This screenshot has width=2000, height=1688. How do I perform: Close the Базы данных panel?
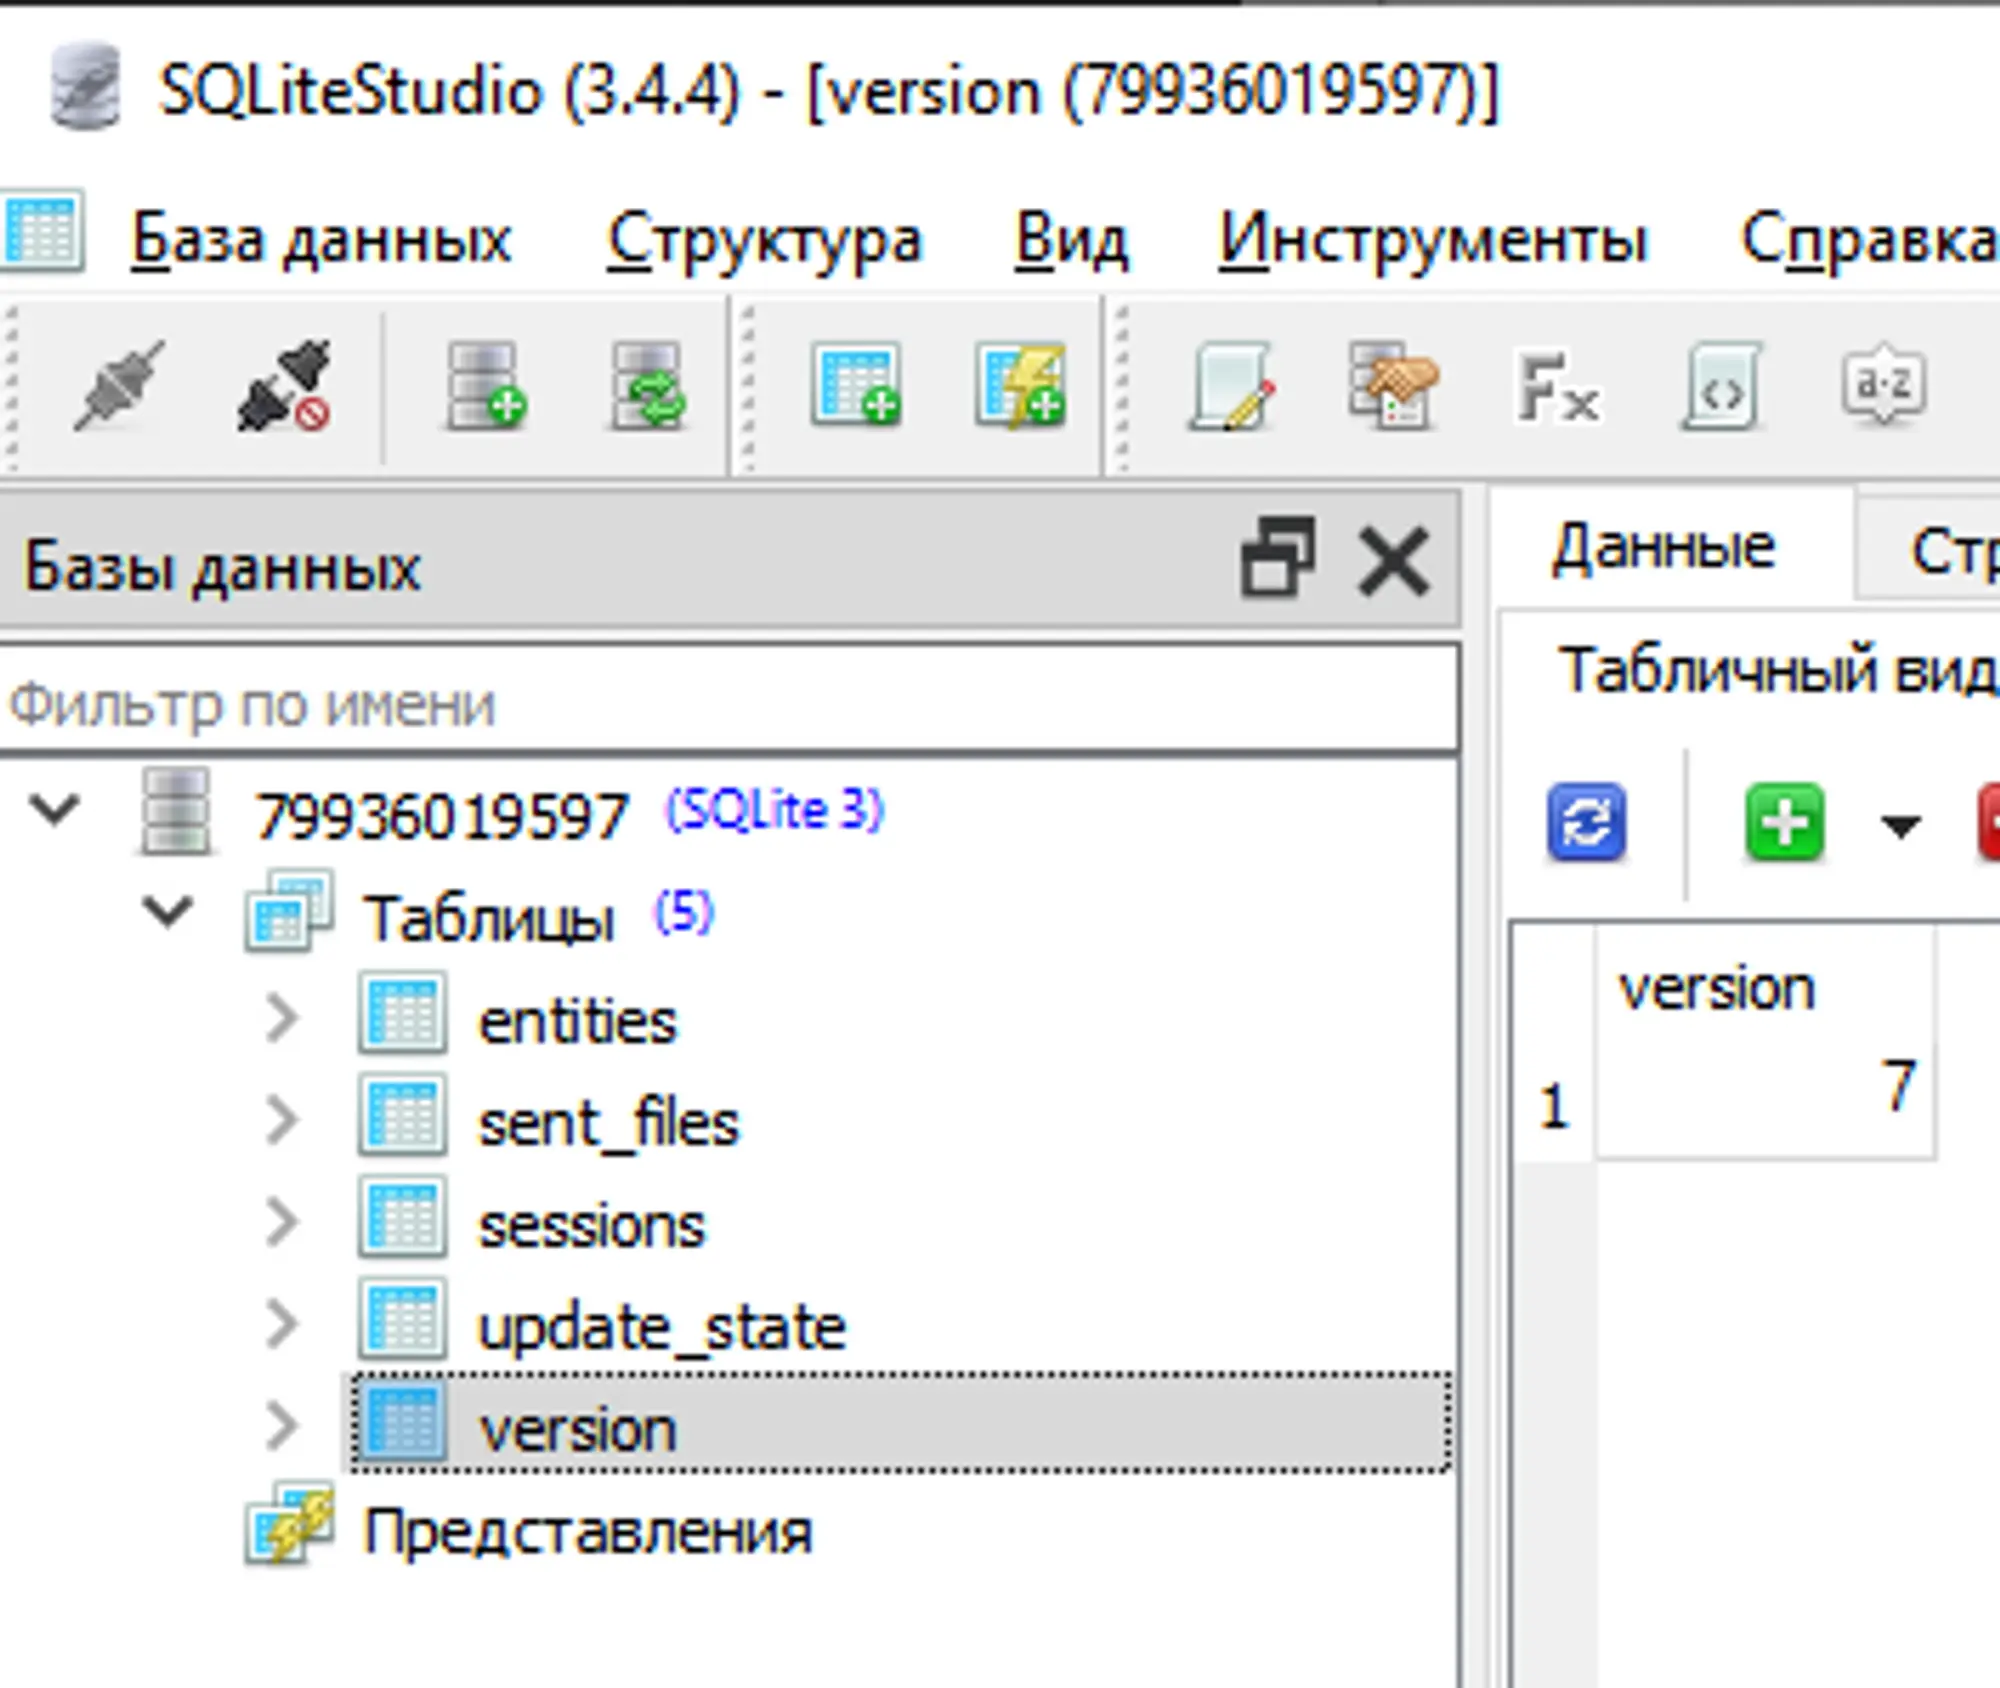click(1394, 560)
